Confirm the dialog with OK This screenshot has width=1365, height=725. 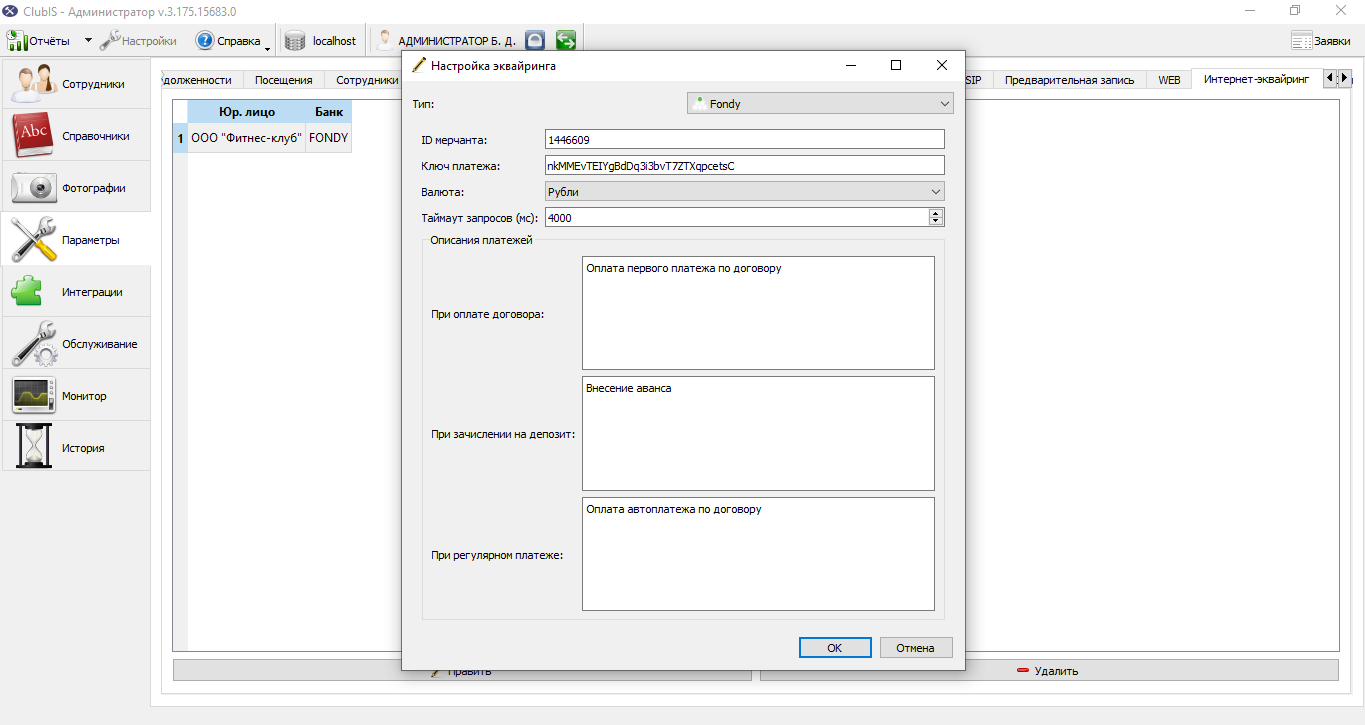(x=835, y=648)
